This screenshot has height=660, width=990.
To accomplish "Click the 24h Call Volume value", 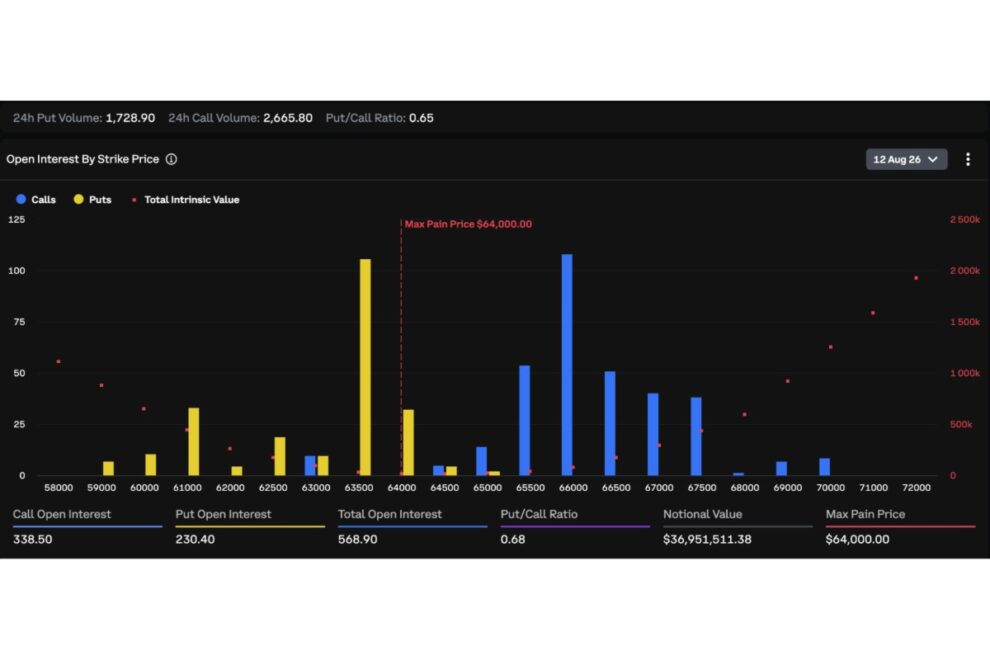I will [x=288, y=118].
